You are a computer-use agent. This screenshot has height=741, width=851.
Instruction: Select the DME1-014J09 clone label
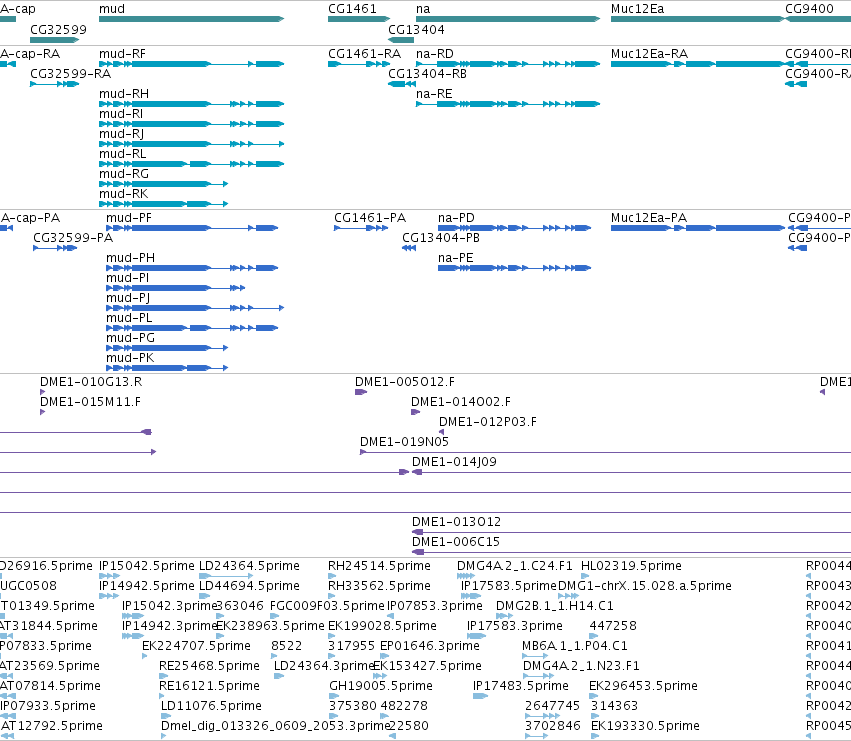pos(454,462)
